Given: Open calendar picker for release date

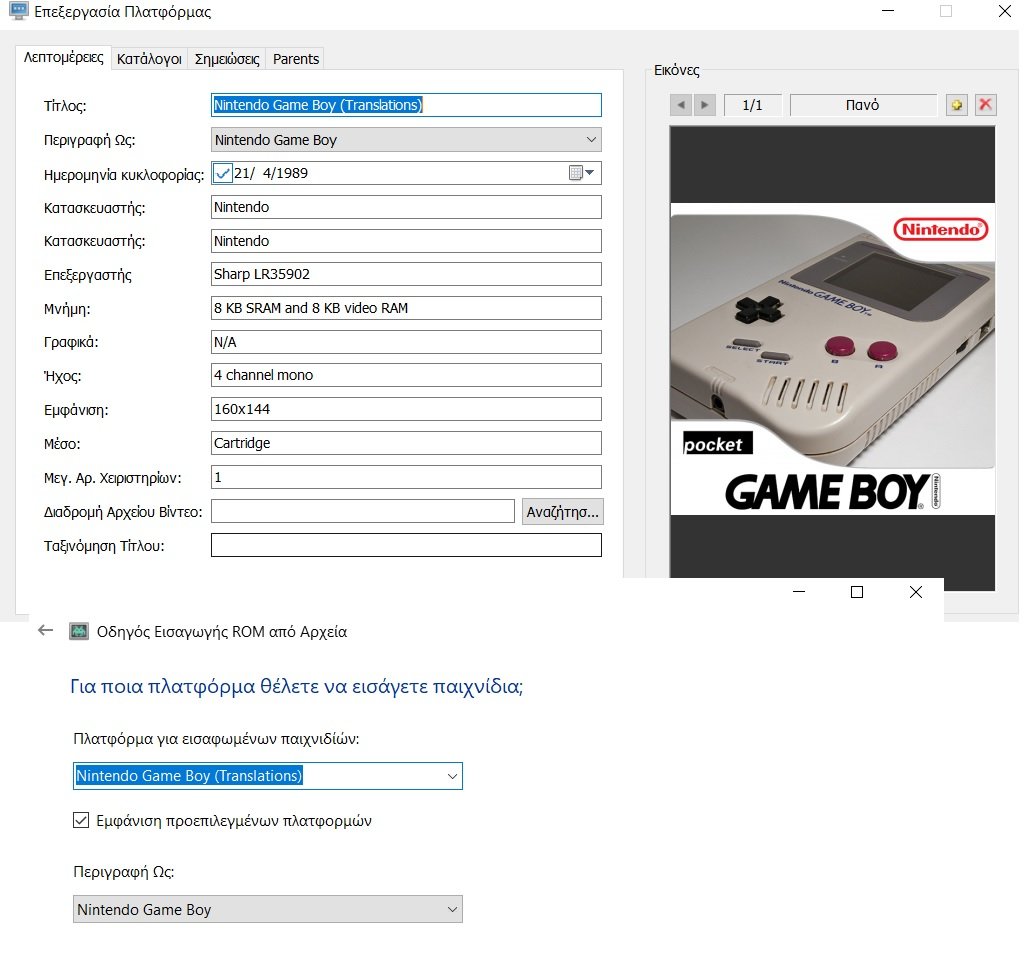Looking at the screenshot, I should click(582, 173).
